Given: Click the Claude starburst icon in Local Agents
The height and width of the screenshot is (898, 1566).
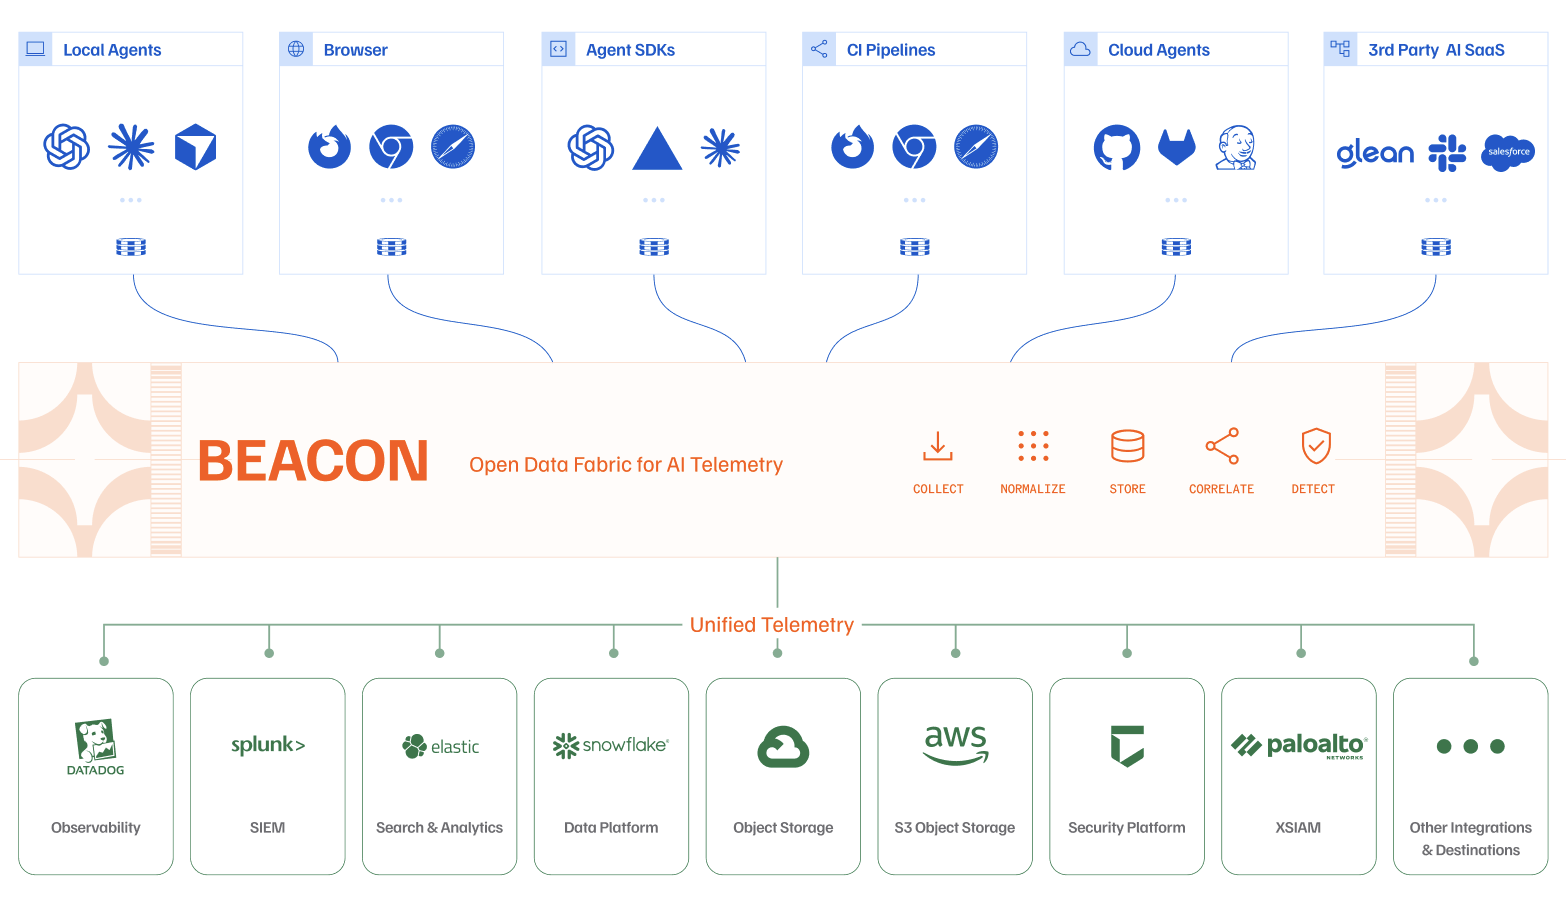Looking at the screenshot, I should pos(131,147).
